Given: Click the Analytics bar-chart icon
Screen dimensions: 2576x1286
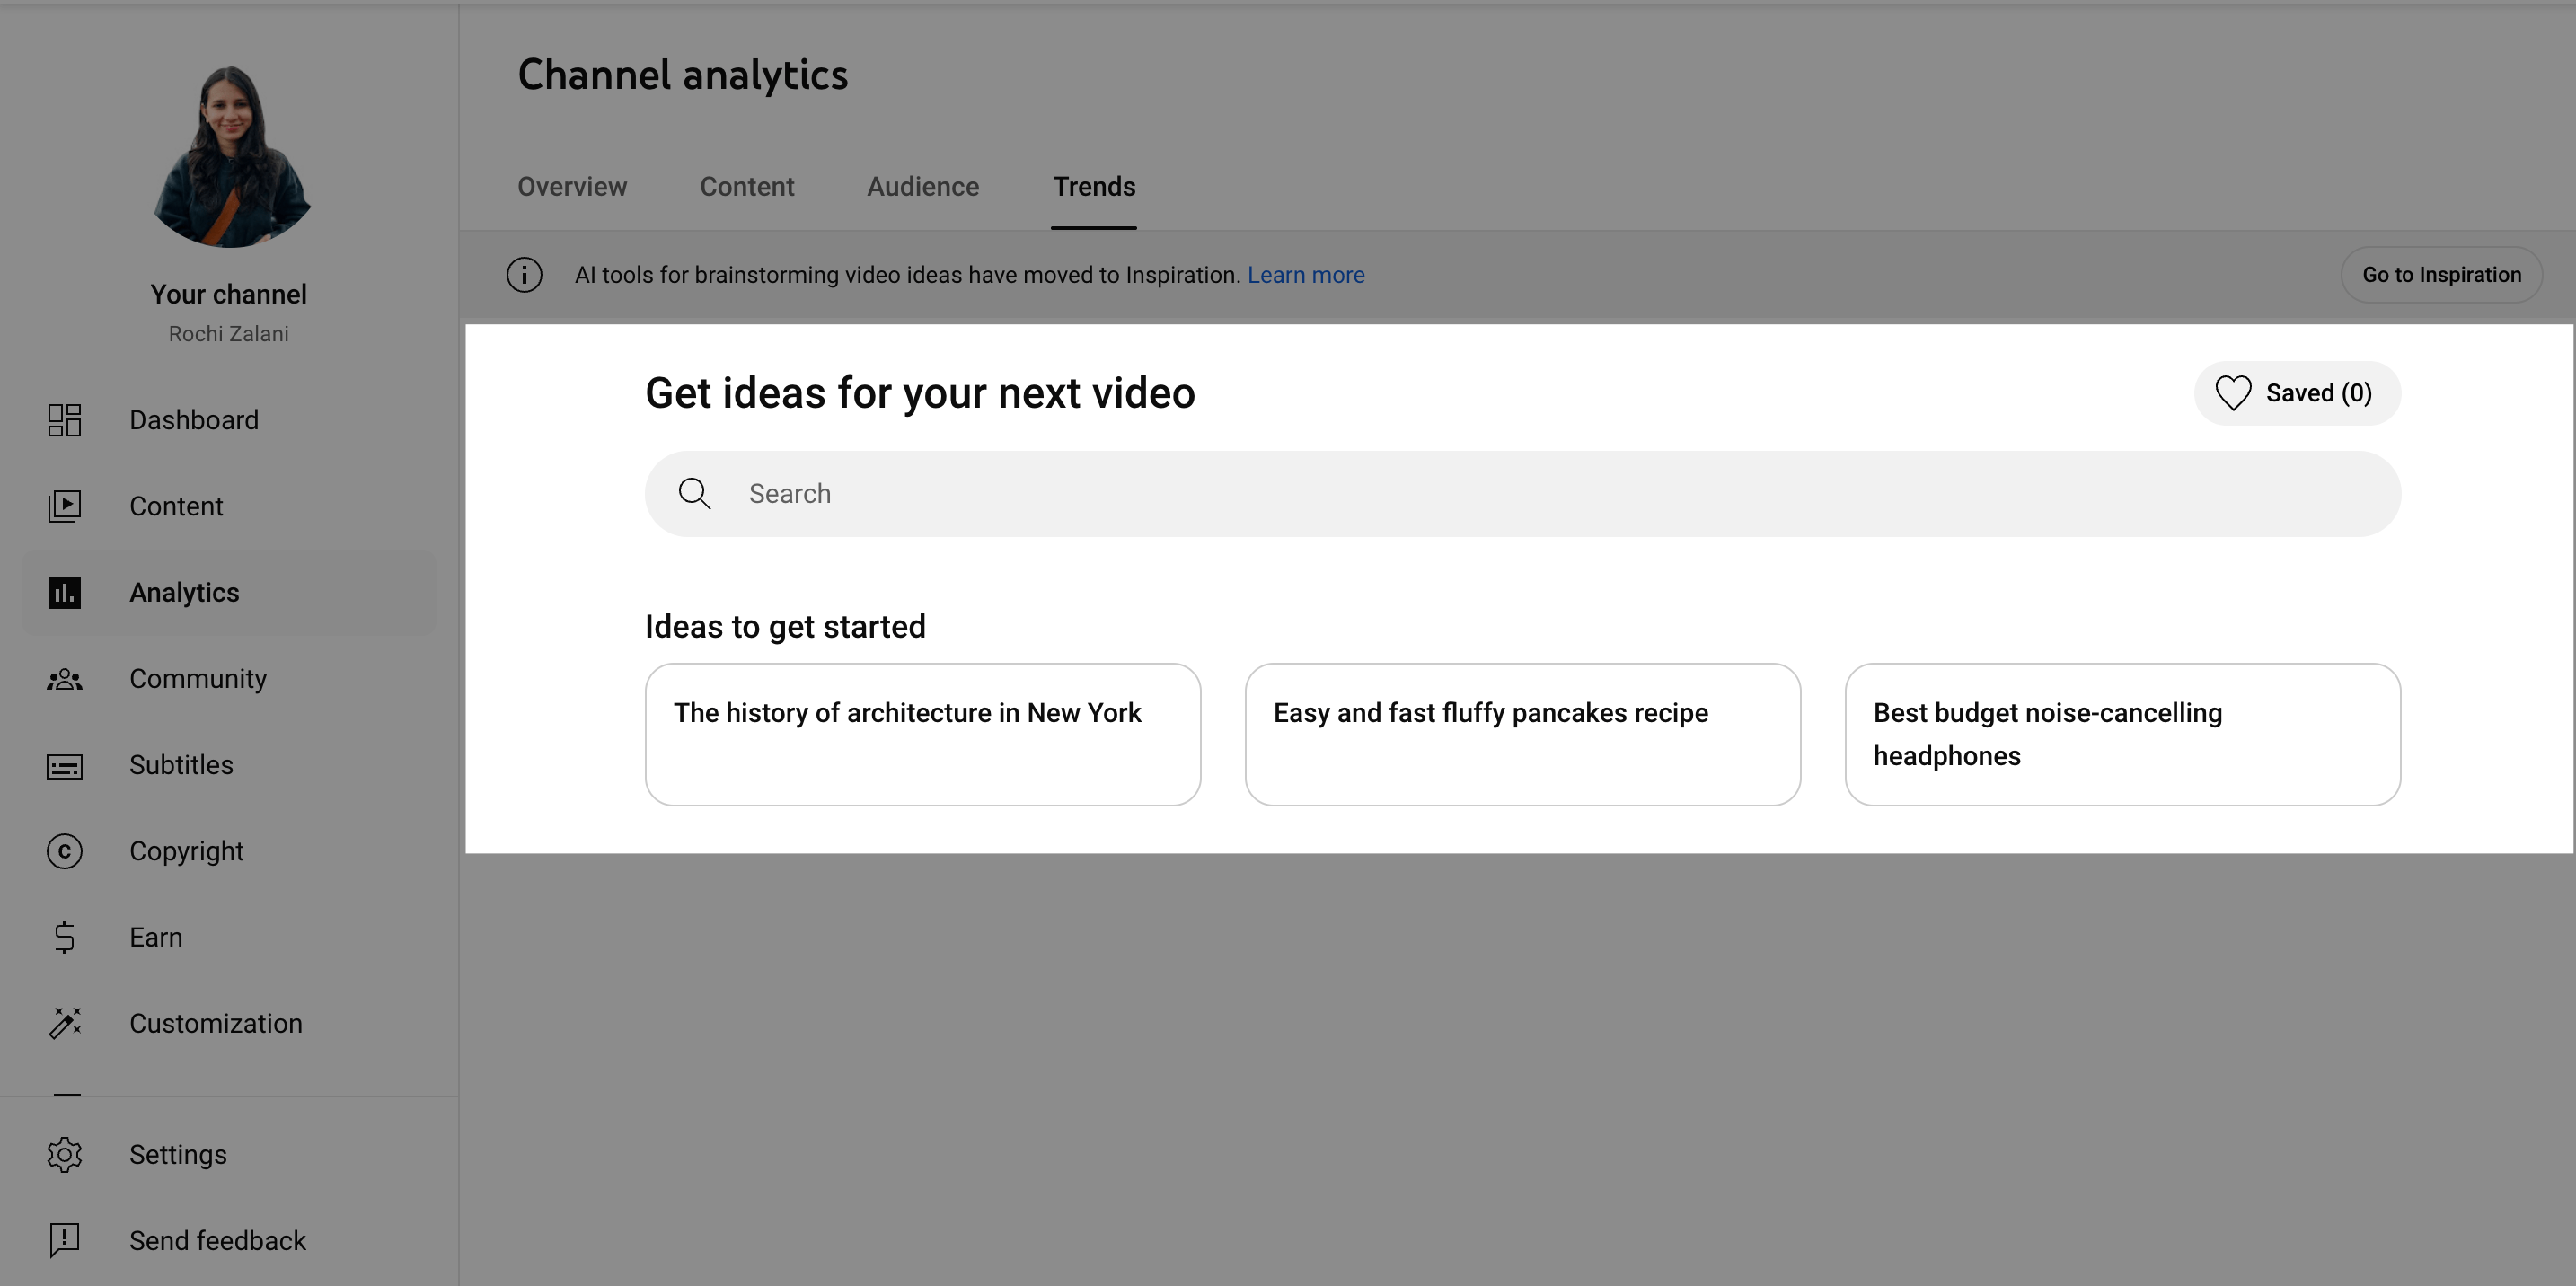Looking at the screenshot, I should click(64, 592).
